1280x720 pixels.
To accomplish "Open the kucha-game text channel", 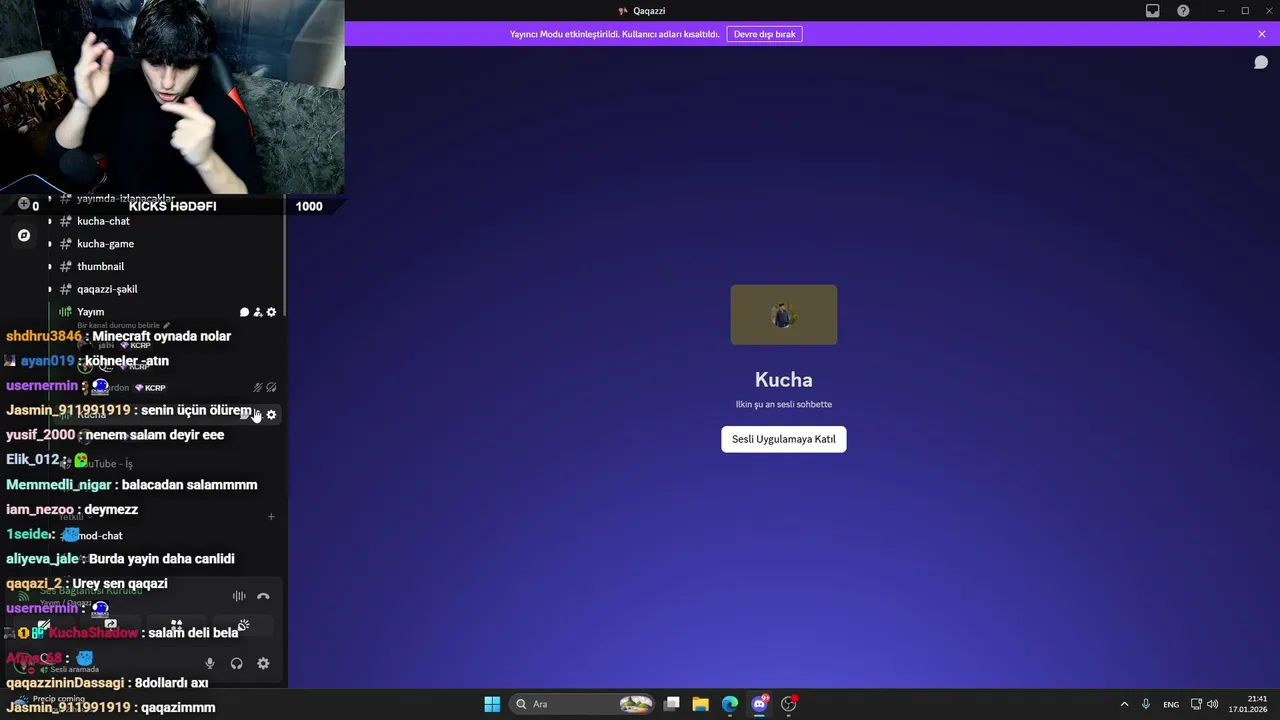I will [105, 244].
